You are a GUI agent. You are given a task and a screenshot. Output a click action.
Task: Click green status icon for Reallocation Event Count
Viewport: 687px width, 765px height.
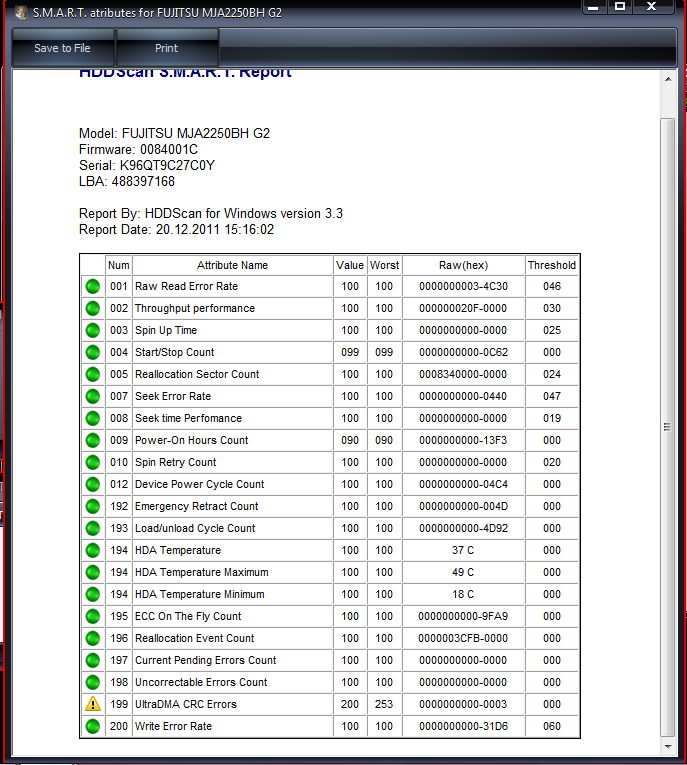coord(93,638)
